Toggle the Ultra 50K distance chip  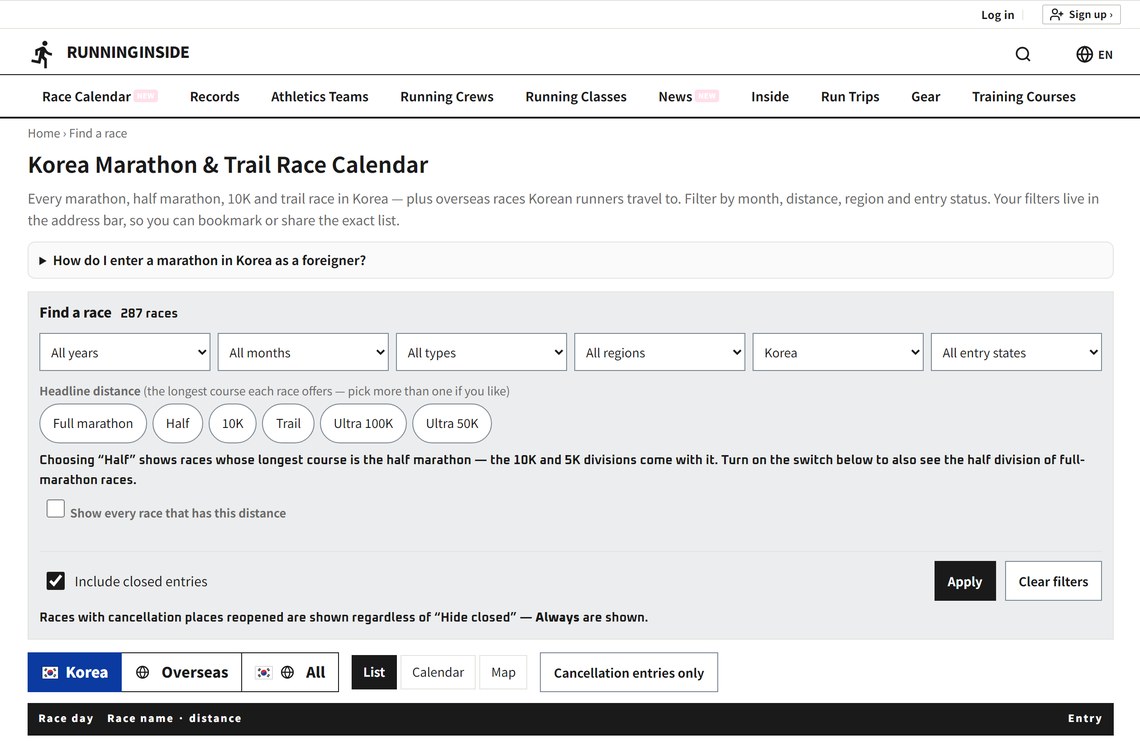pos(452,423)
